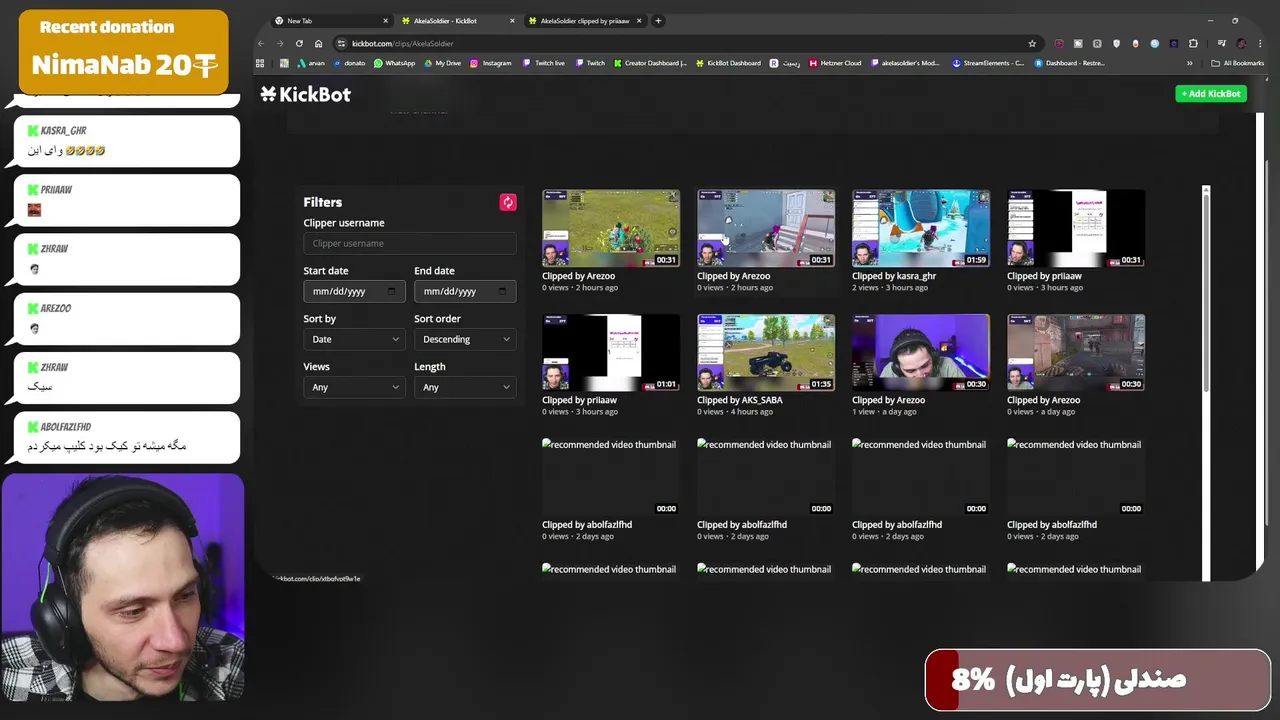Screen dimensions: 1280x720
Task: Open the Arezoo clip showing the white door
Action: coord(766,228)
